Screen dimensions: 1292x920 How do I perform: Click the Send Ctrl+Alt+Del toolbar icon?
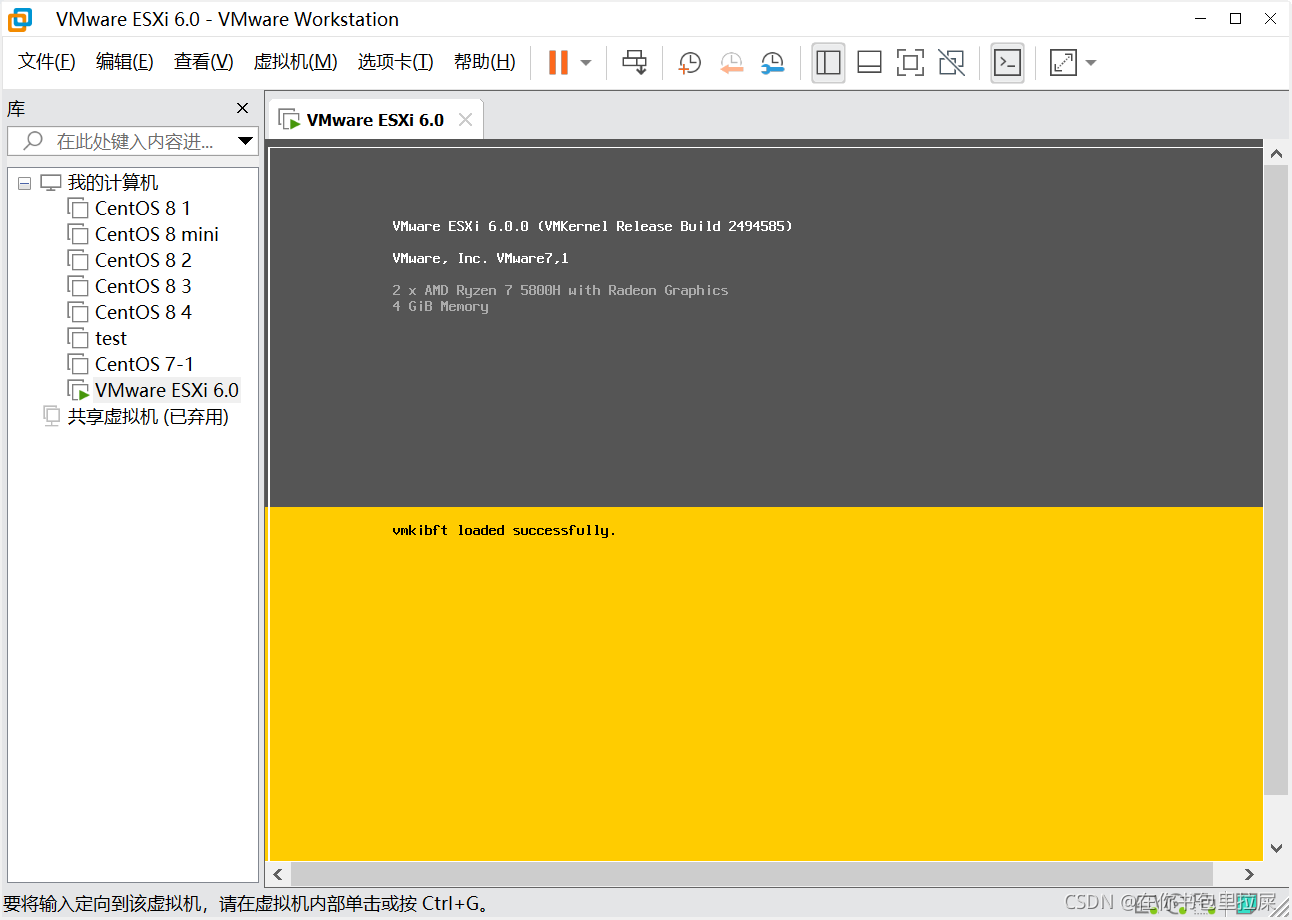(634, 62)
